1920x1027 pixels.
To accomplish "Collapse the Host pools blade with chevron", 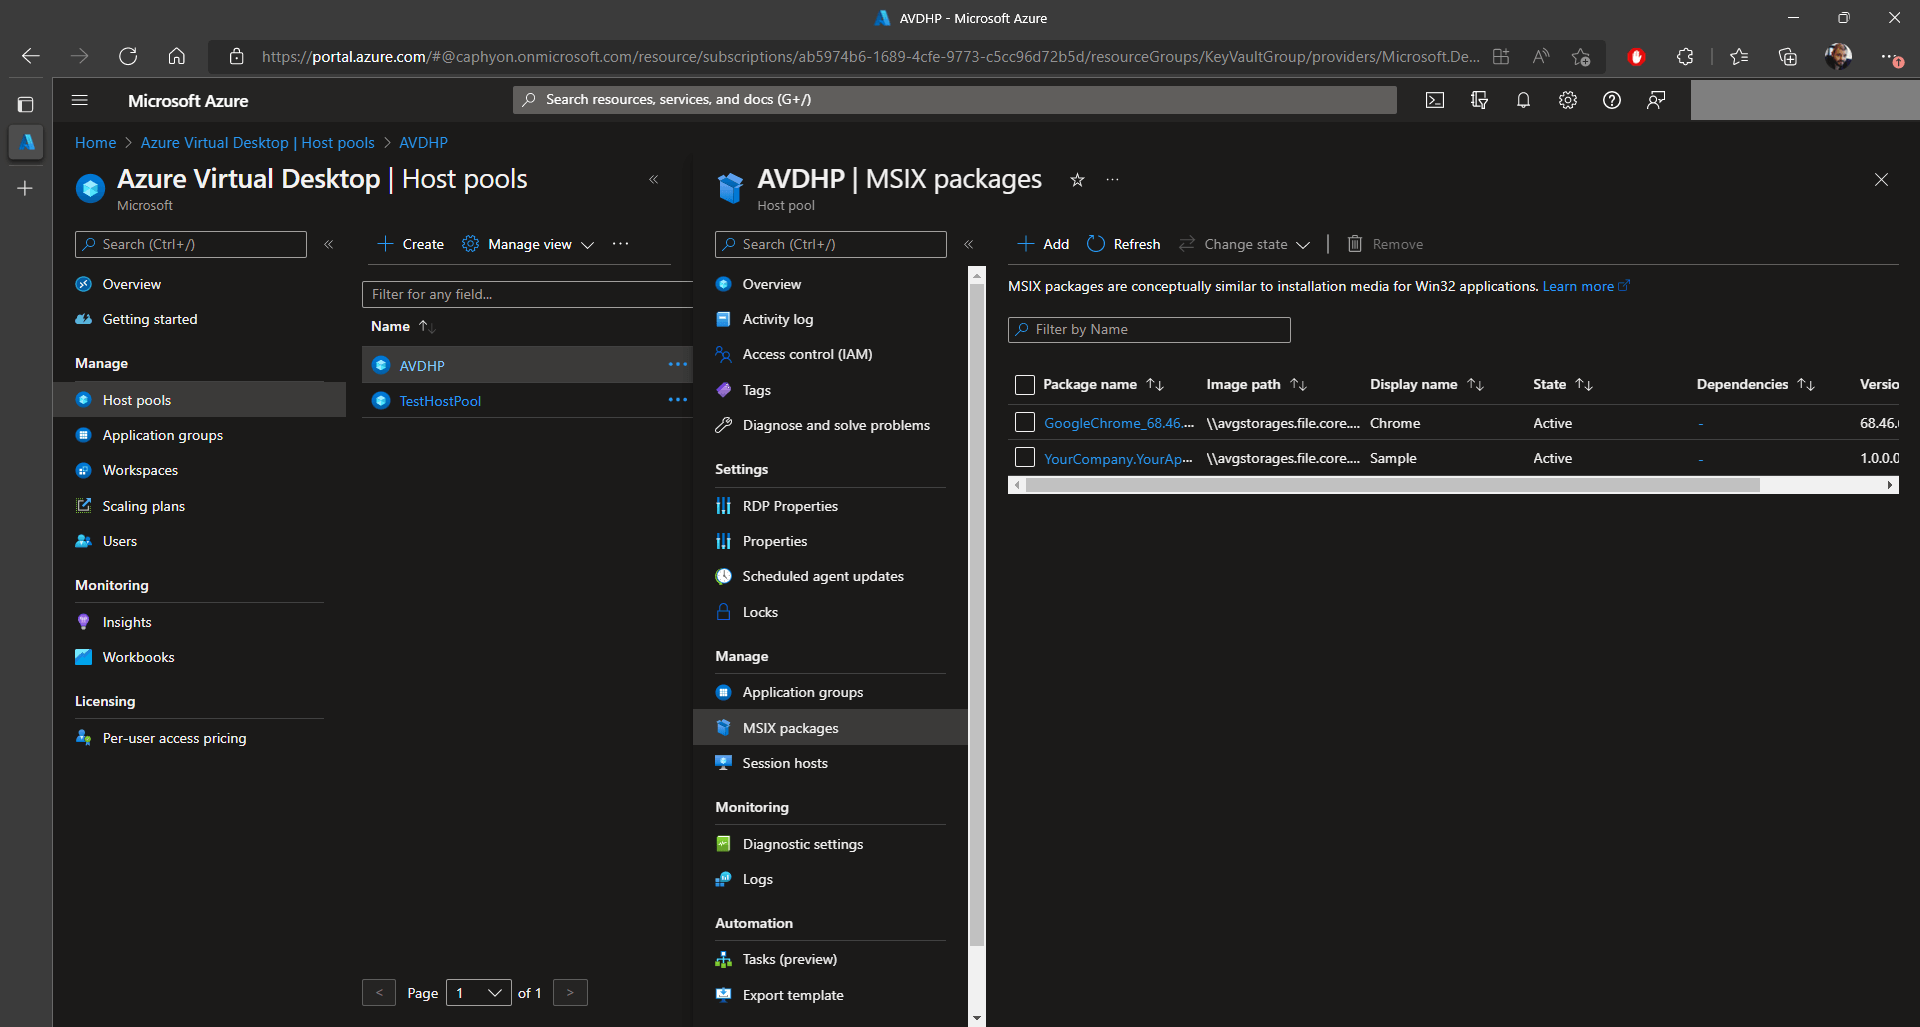I will click(x=654, y=180).
